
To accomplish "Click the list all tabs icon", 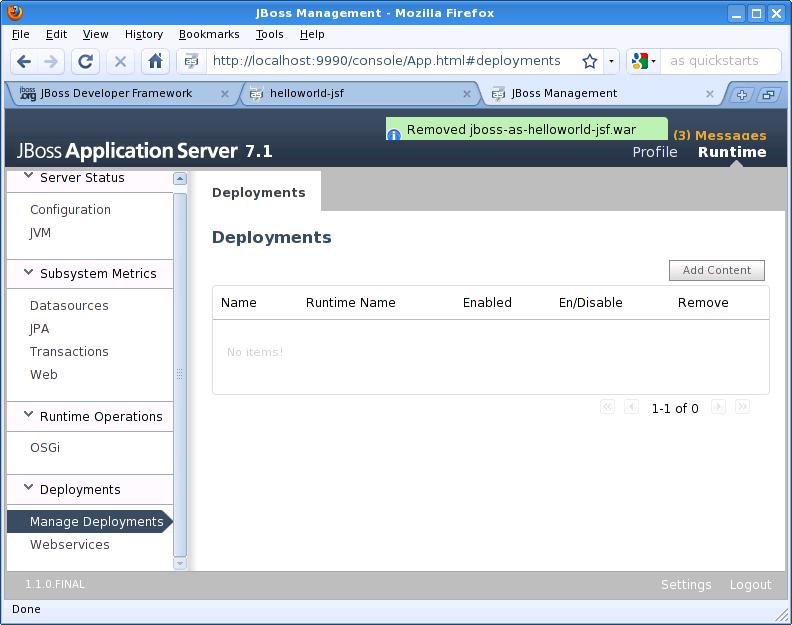I will [x=768, y=94].
